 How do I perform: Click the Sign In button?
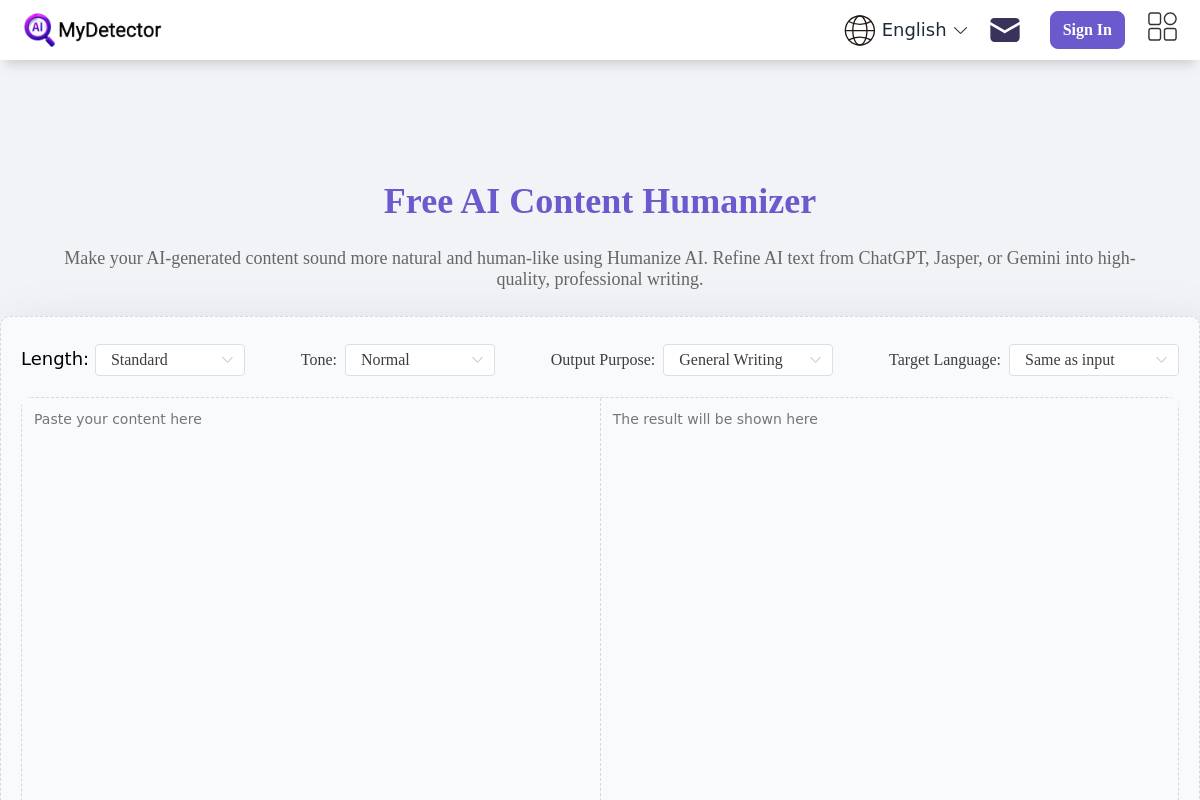pyautogui.click(x=1087, y=30)
